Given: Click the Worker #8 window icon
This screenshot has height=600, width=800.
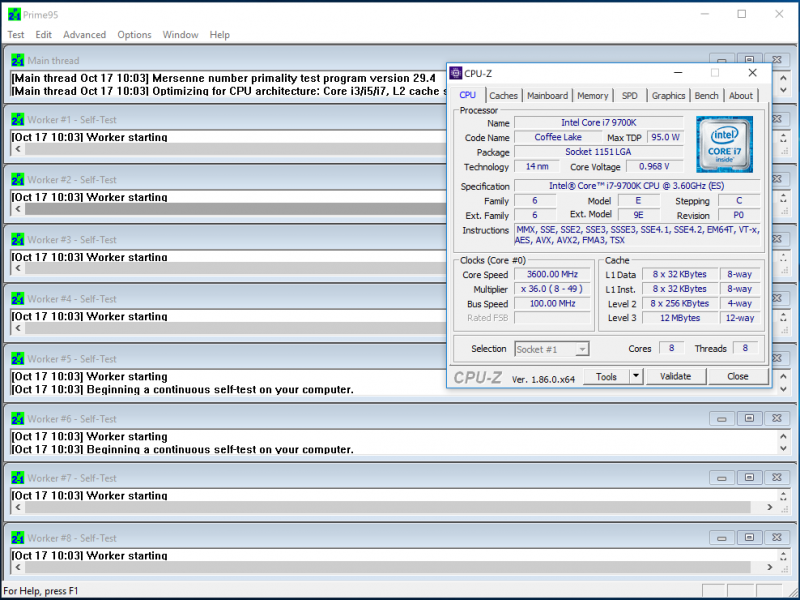Looking at the screenshot, I should [x=17, y=538].
